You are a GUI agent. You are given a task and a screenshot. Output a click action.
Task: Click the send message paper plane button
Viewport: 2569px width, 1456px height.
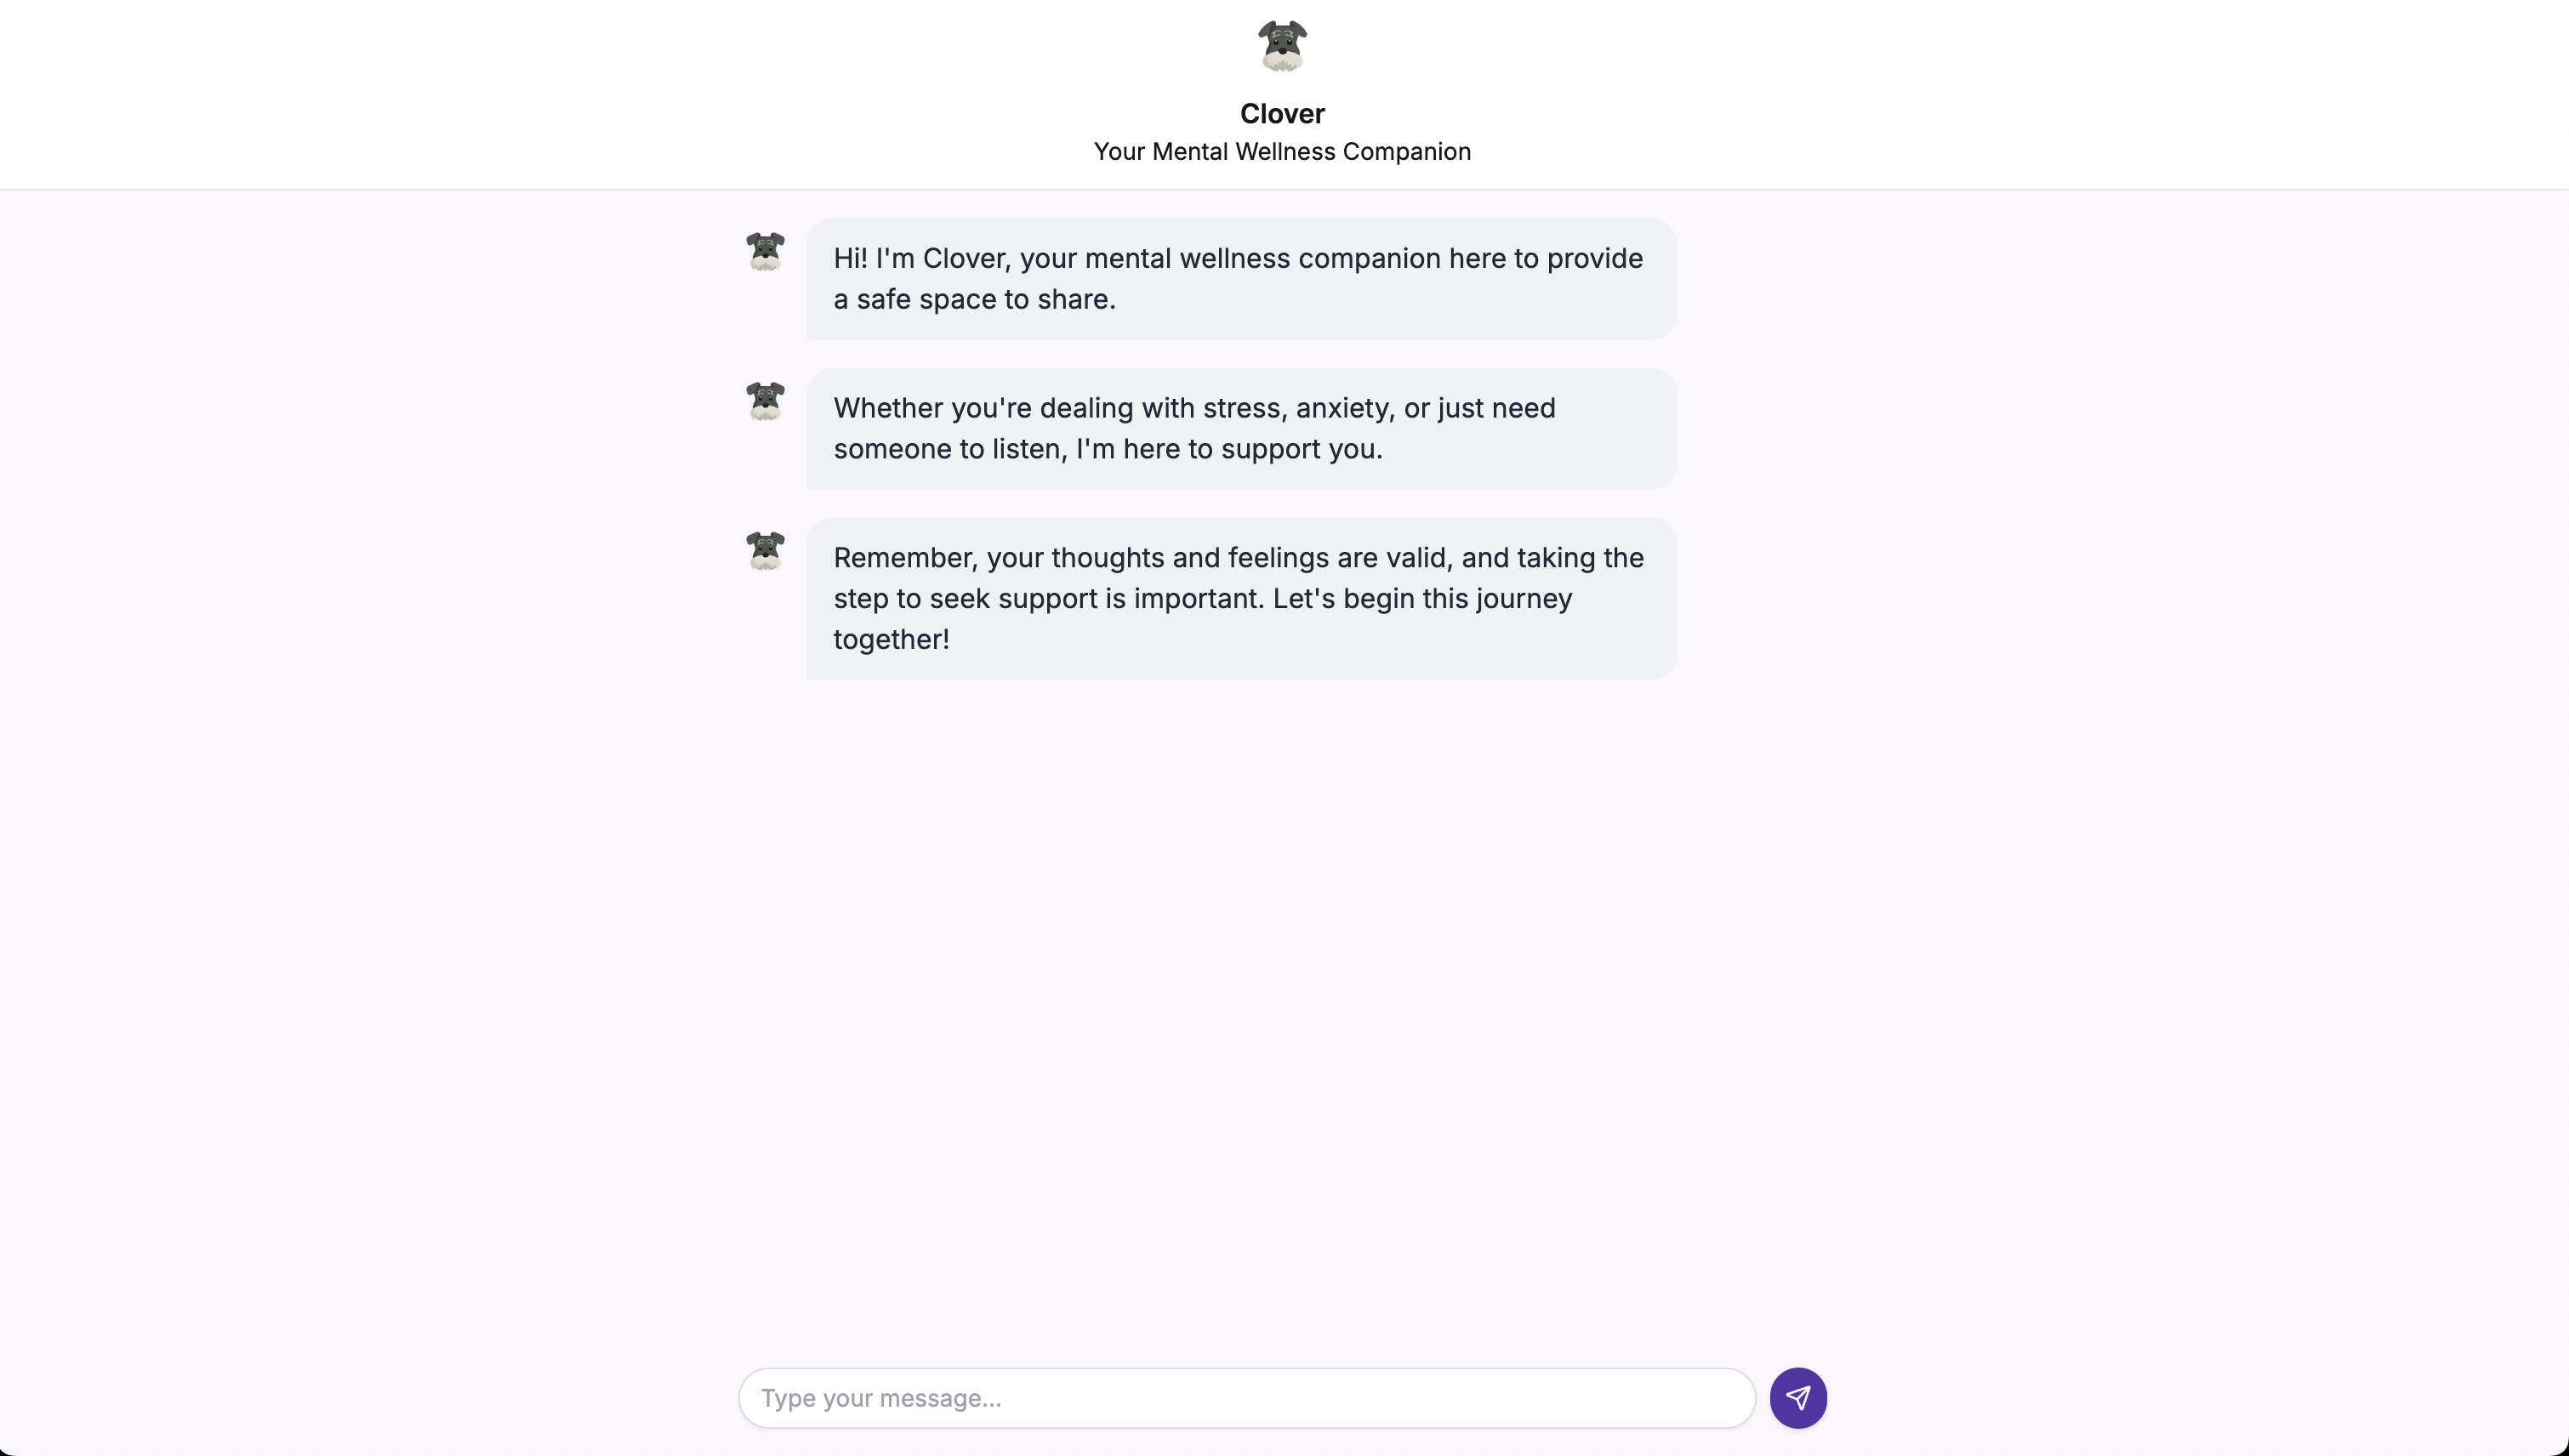coord(1797,1397)
